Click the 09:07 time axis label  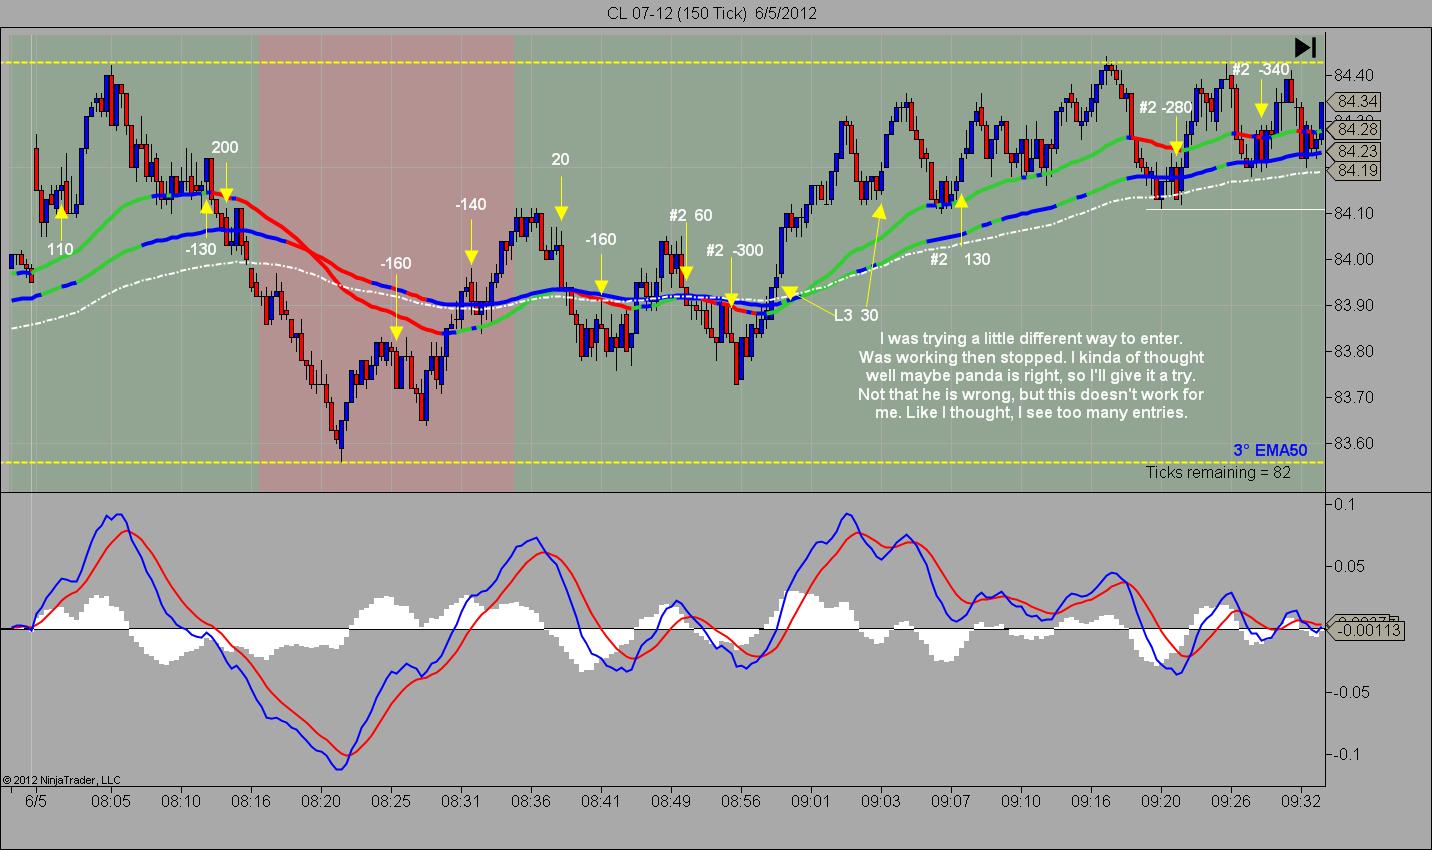click(950, 802)
